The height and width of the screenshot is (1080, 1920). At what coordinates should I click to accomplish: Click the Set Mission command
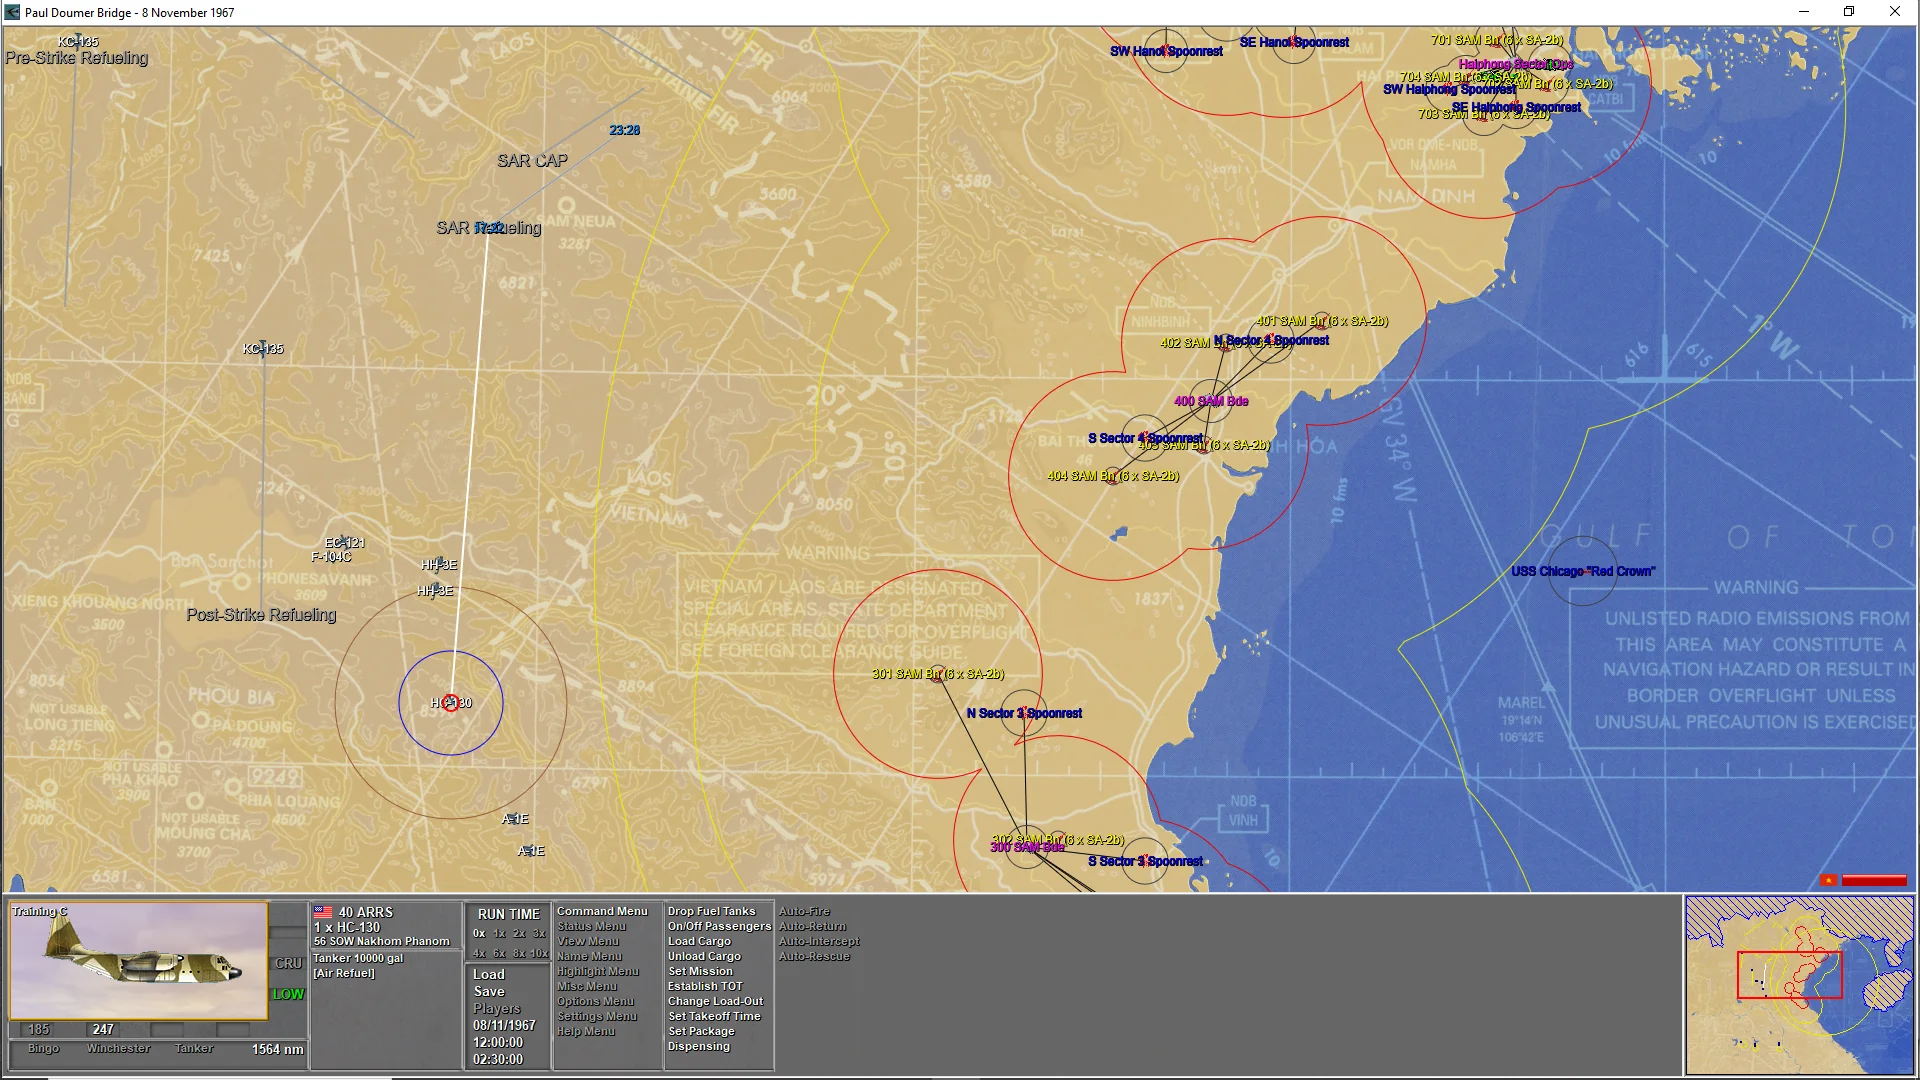[700, 971]
